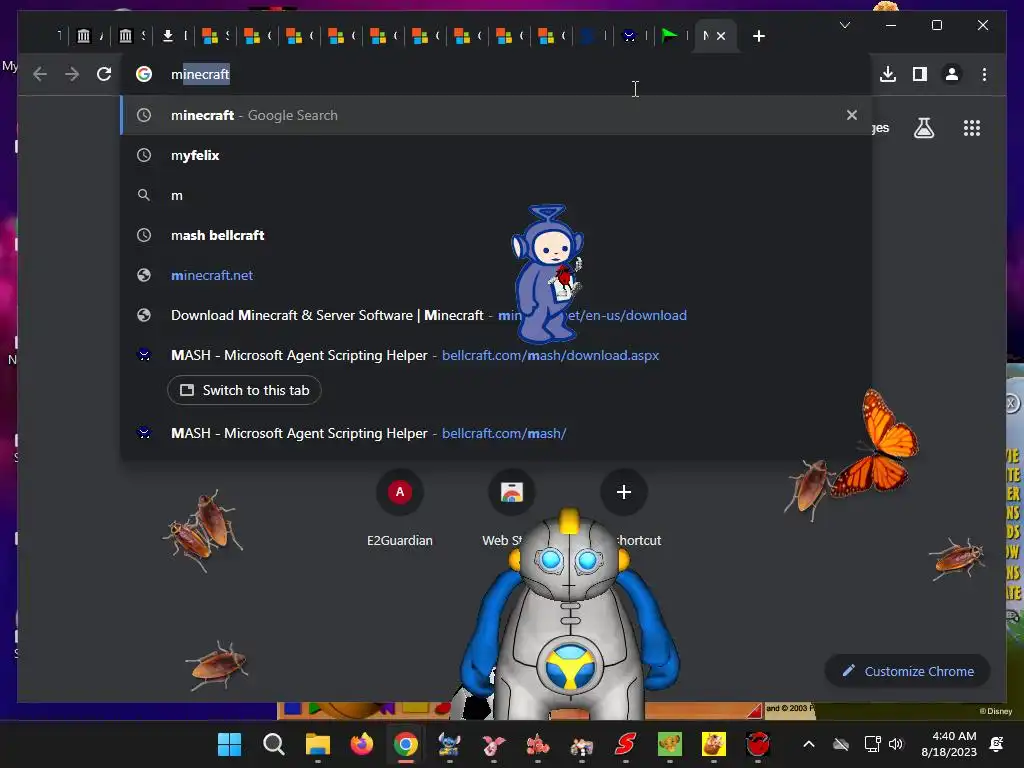Switch to the green flag tab
1024x768 pixels.
(670, 36)
